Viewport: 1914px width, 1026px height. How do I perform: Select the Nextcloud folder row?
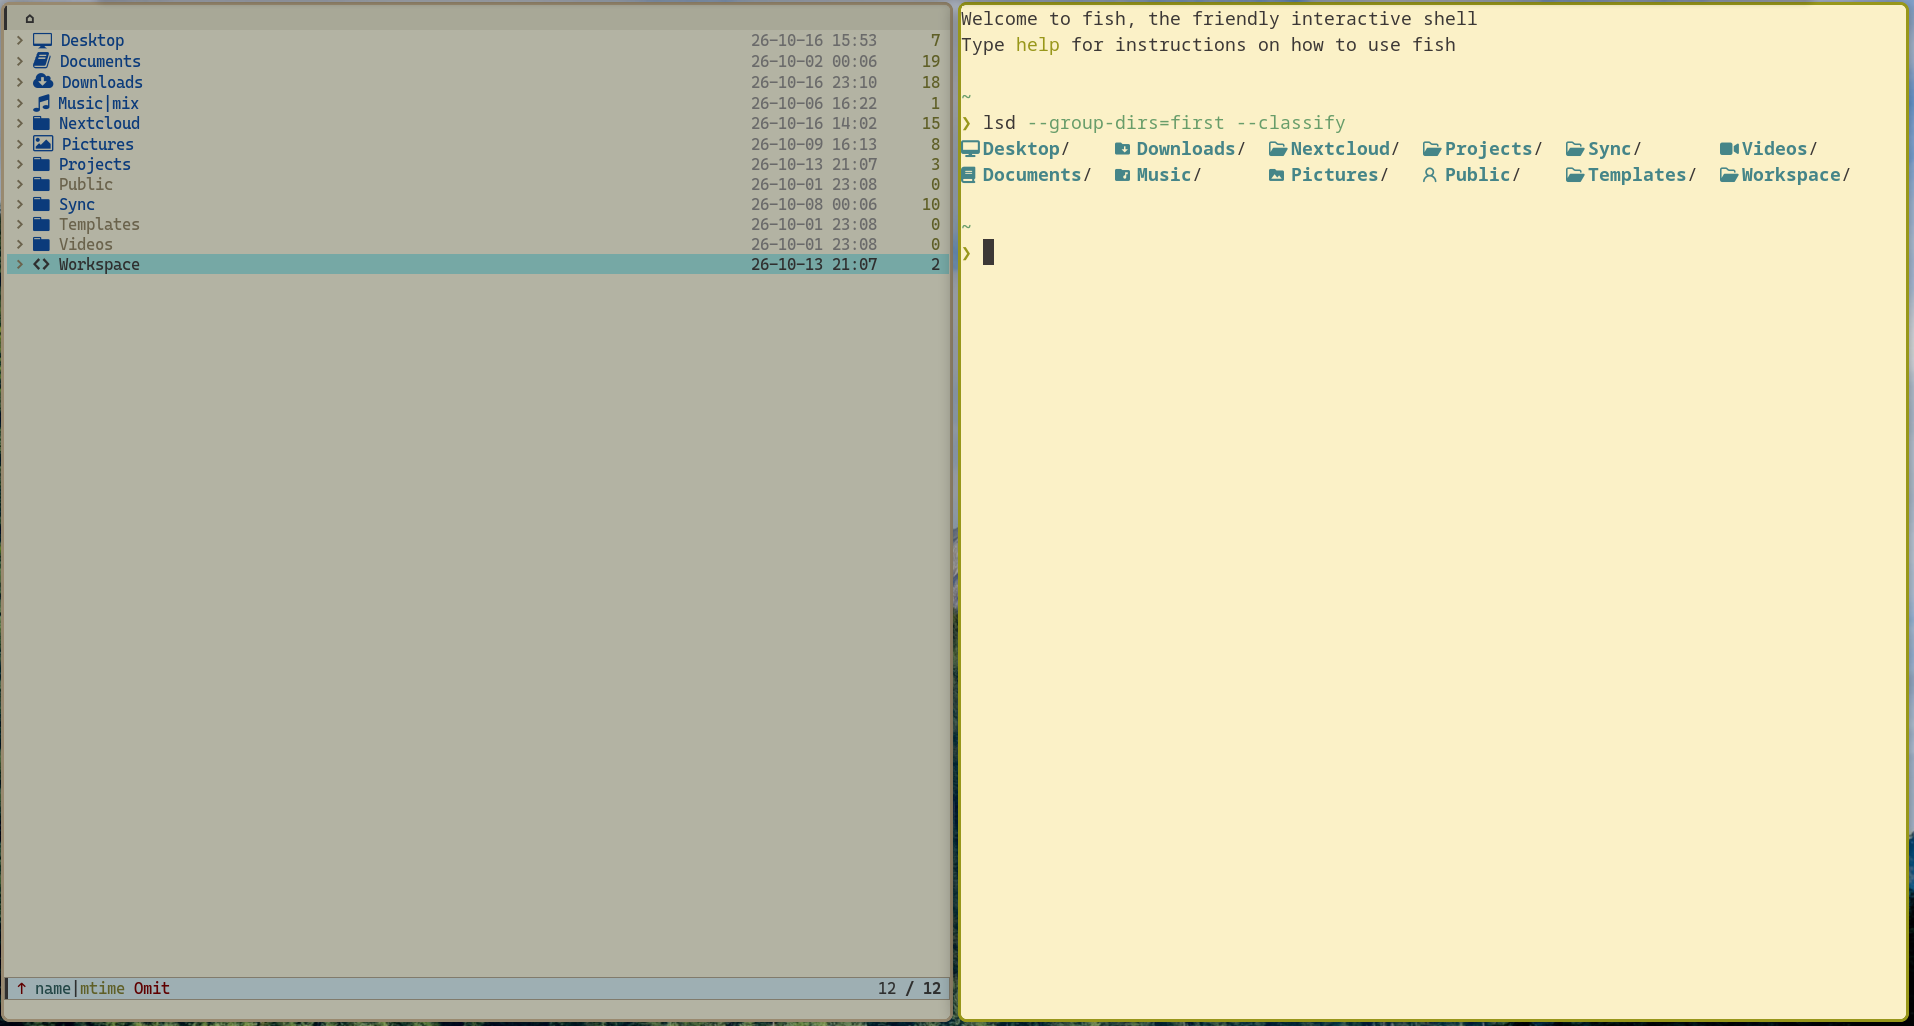tap(478, 123)
